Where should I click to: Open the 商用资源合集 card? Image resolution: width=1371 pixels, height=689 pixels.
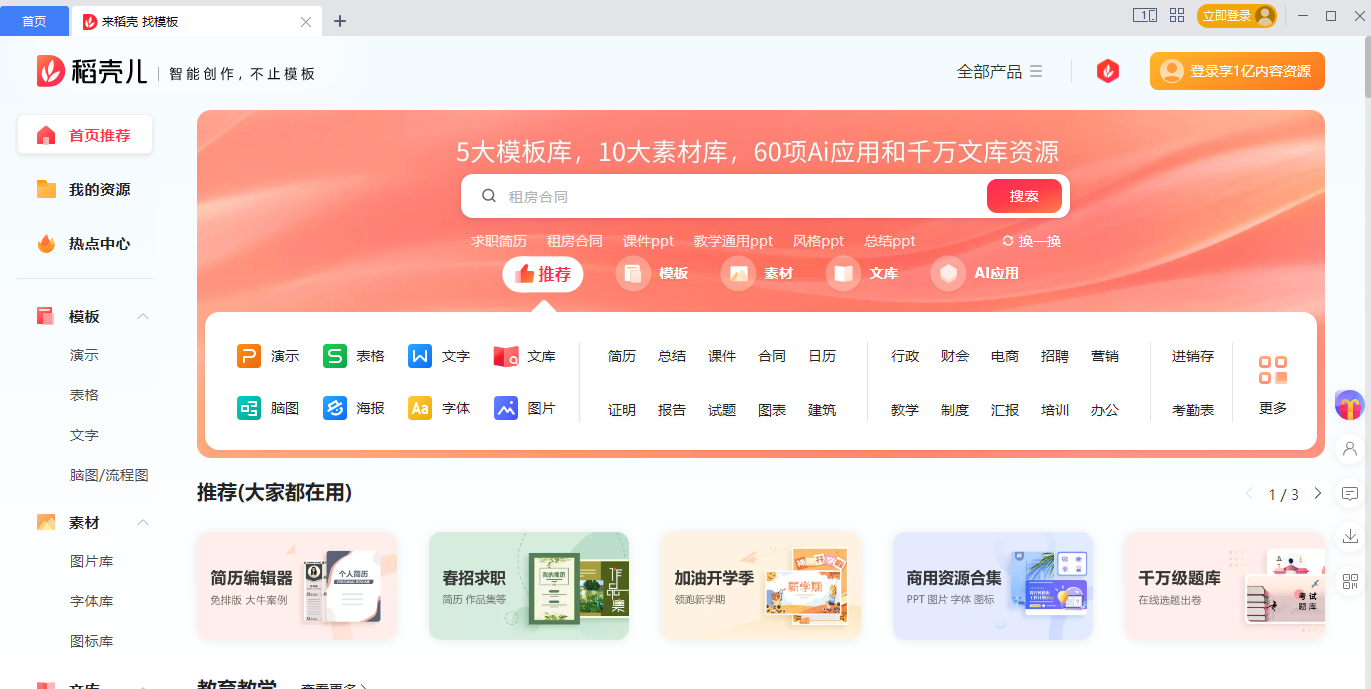tap(993, 586)
